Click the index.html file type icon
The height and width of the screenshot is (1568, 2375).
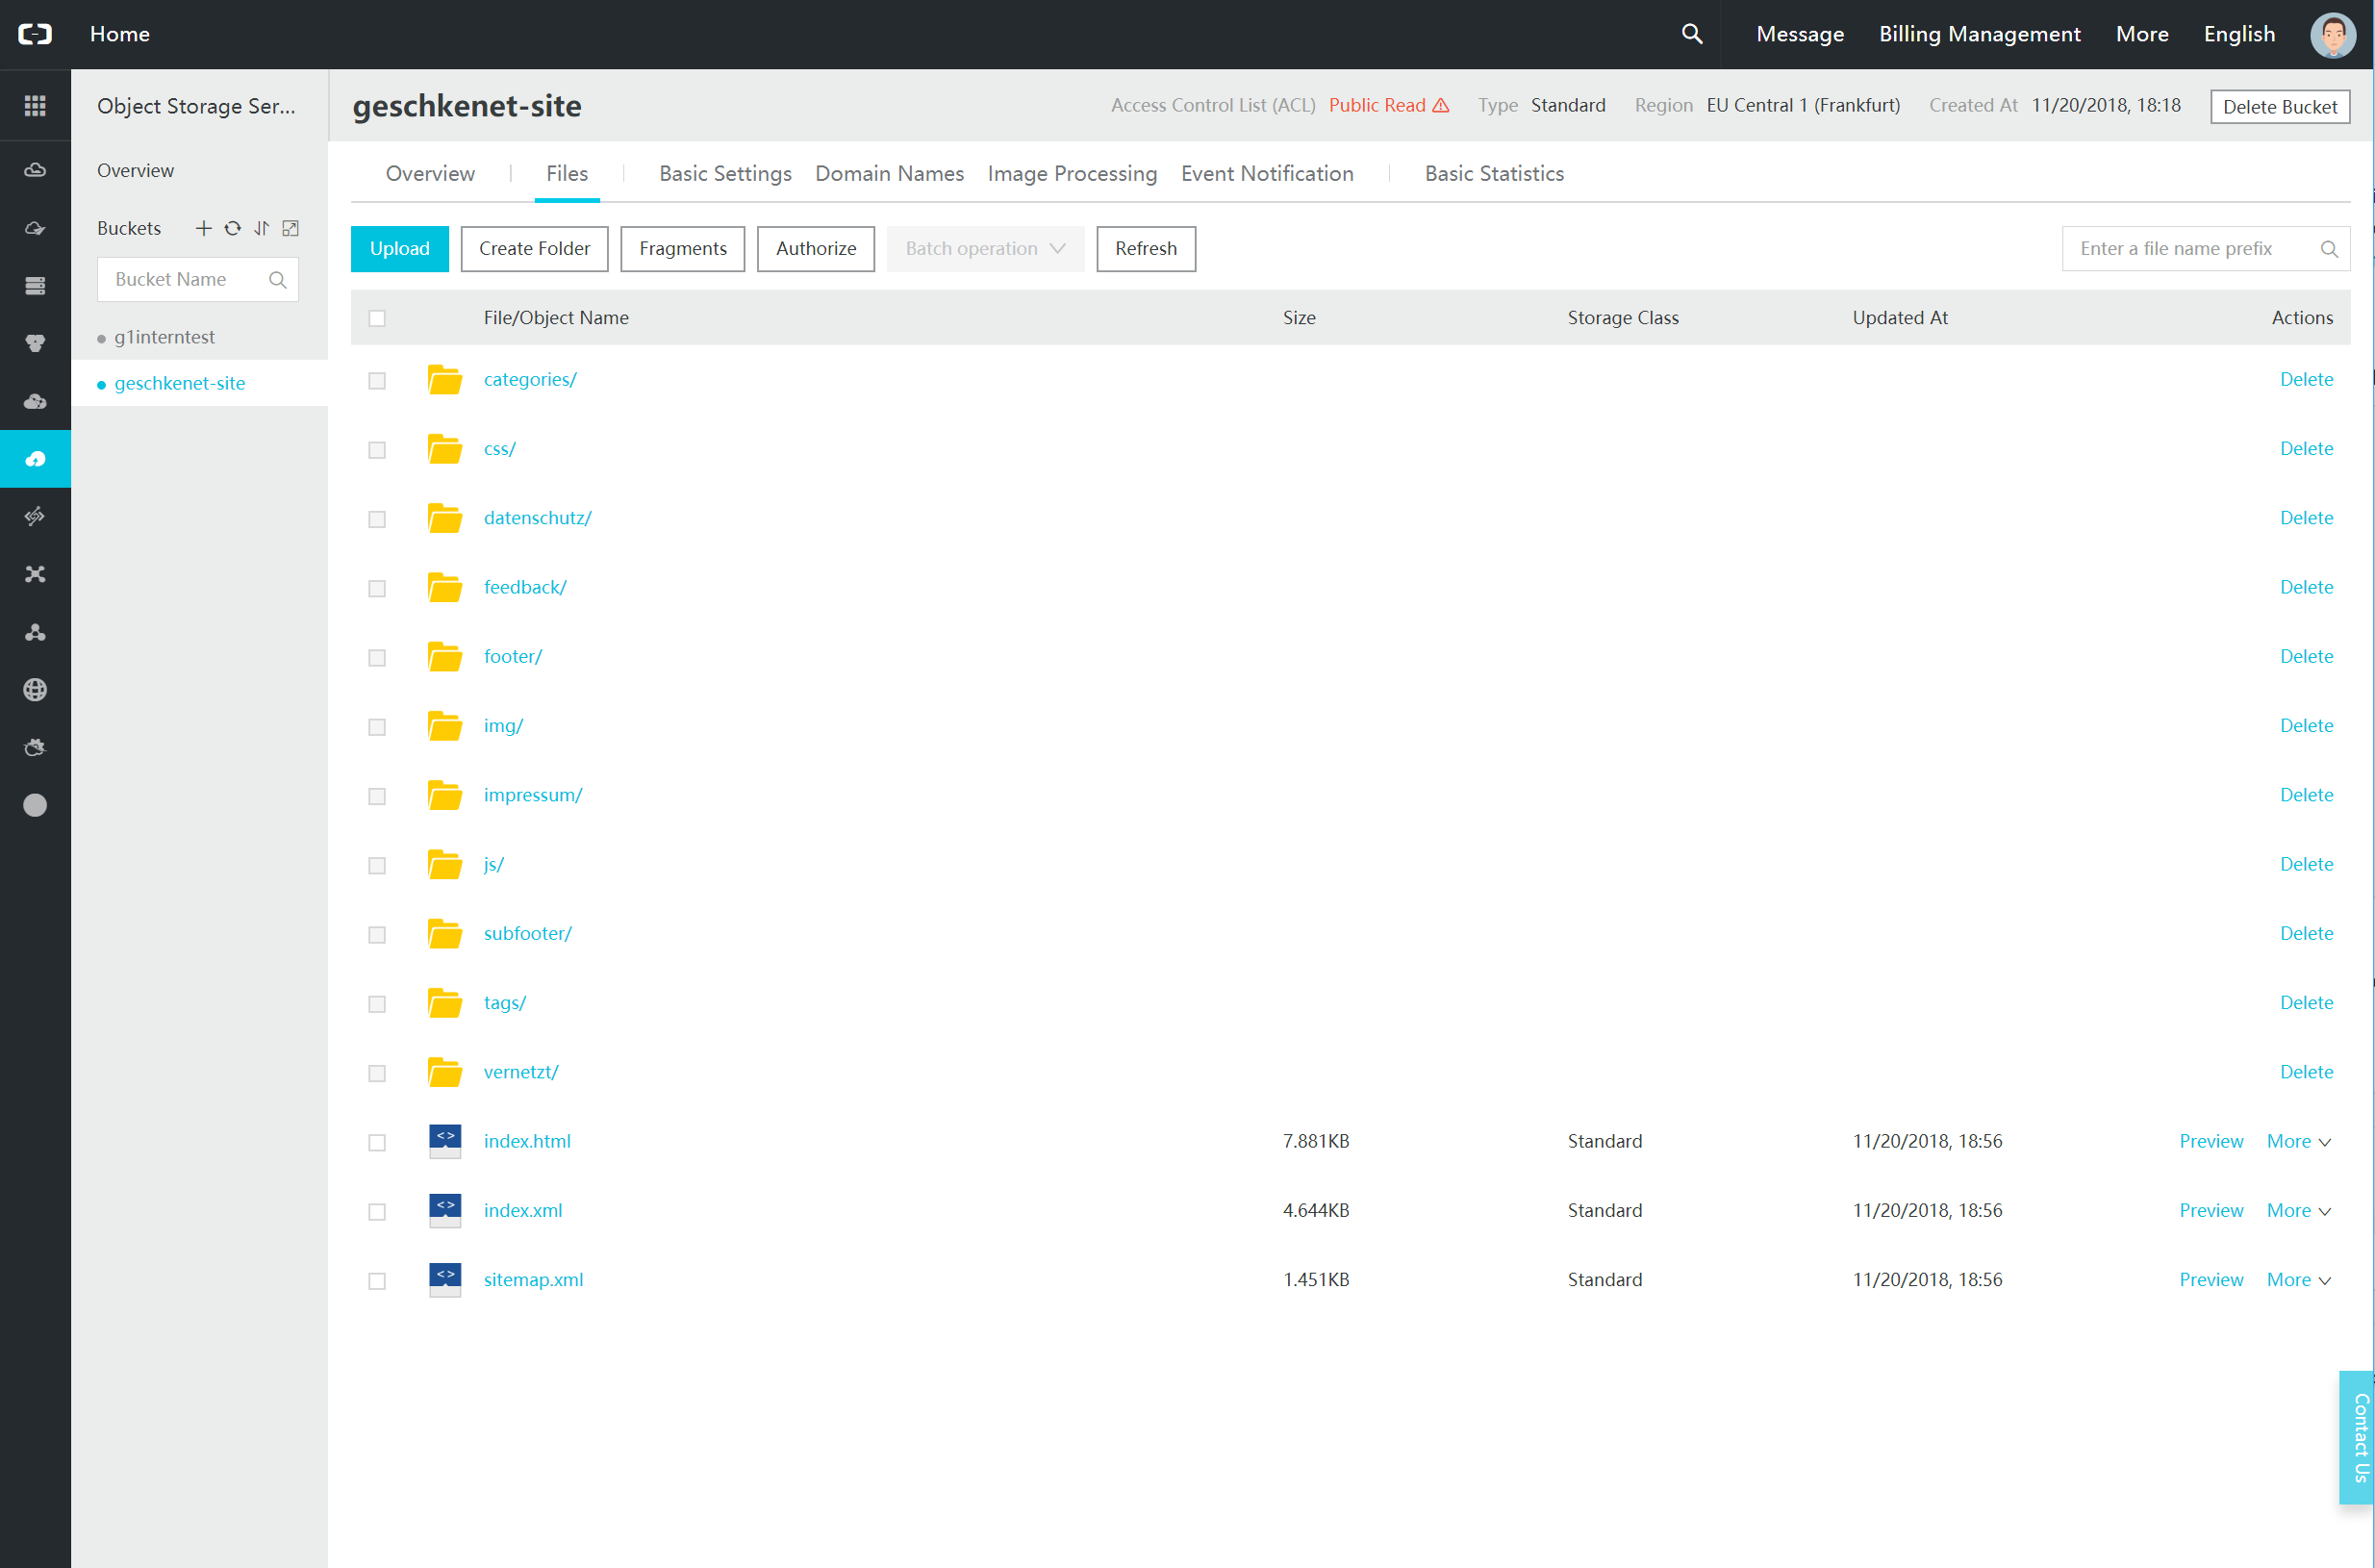click(x=445, y=1141)
